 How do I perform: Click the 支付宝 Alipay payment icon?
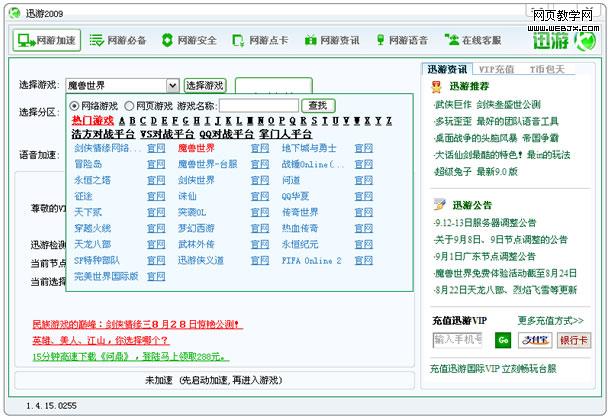pyautogui.click(x=534, y=340)
